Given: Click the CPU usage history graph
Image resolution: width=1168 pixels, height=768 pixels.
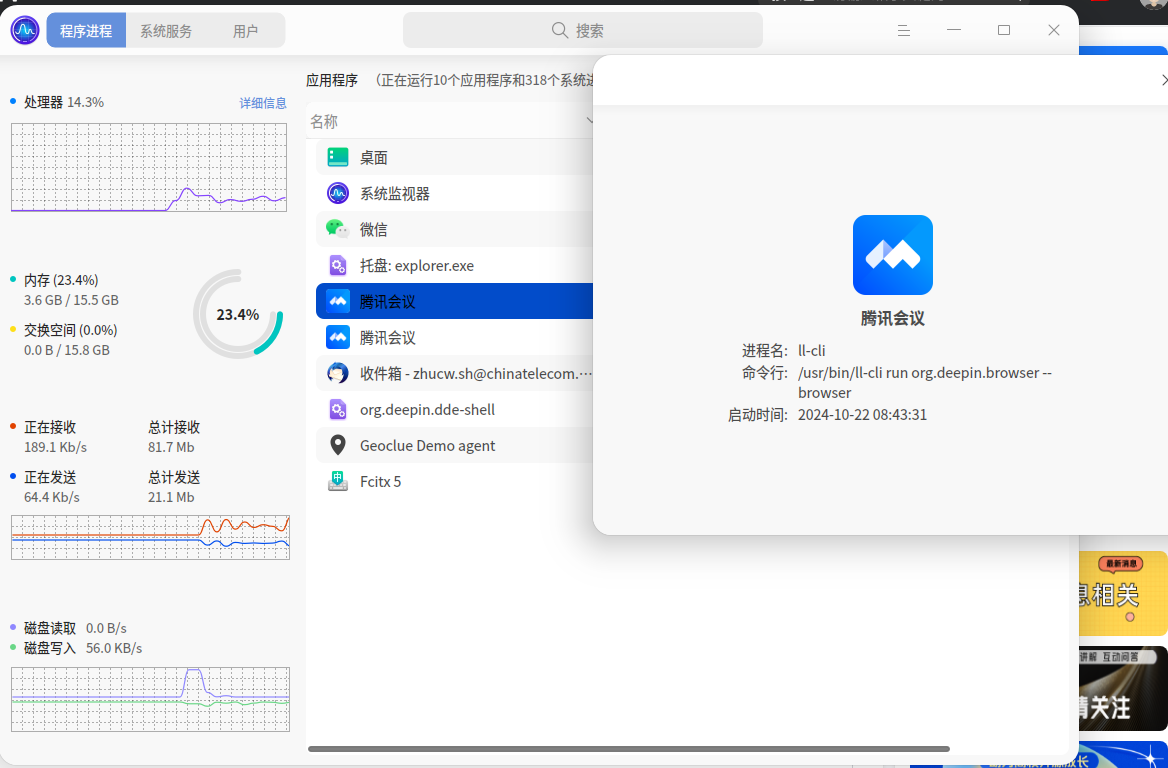Looking at the screenshot, I should (x=149, y=168).
